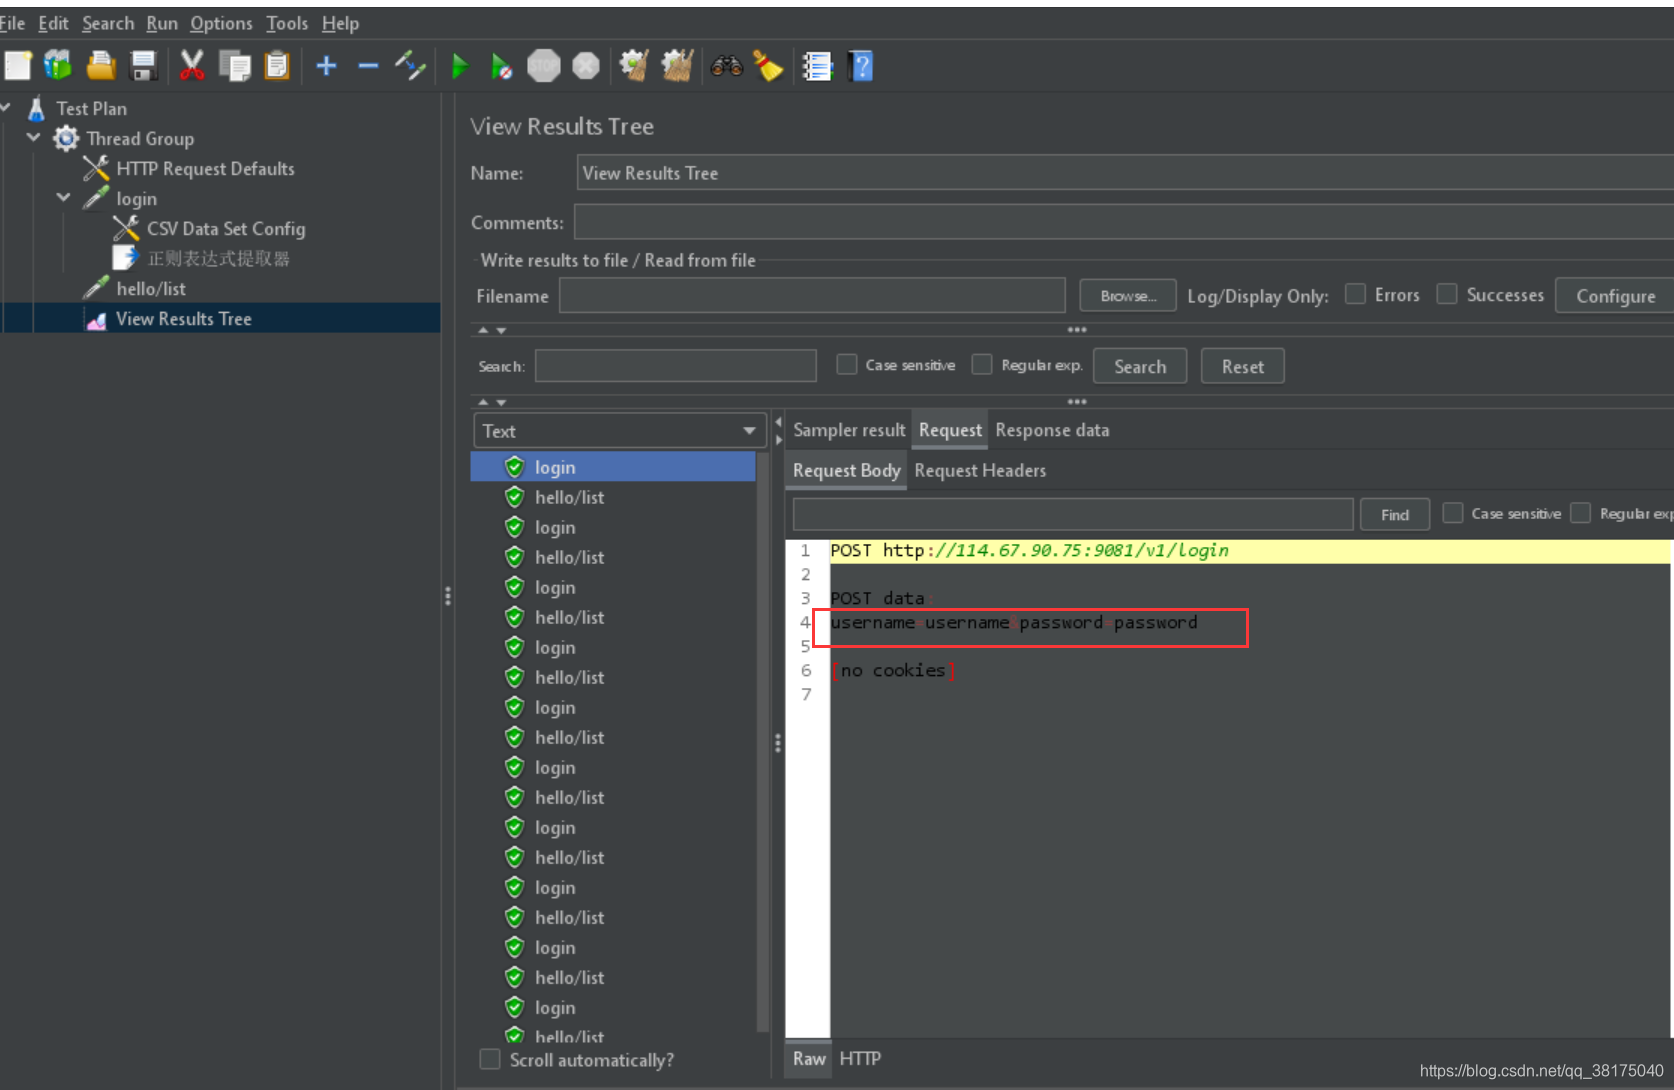Image resolution: width=1674 pixels, height=1090 pixels.
Task: Switch to Response data tab
Action: click(x=1052, y=430)
